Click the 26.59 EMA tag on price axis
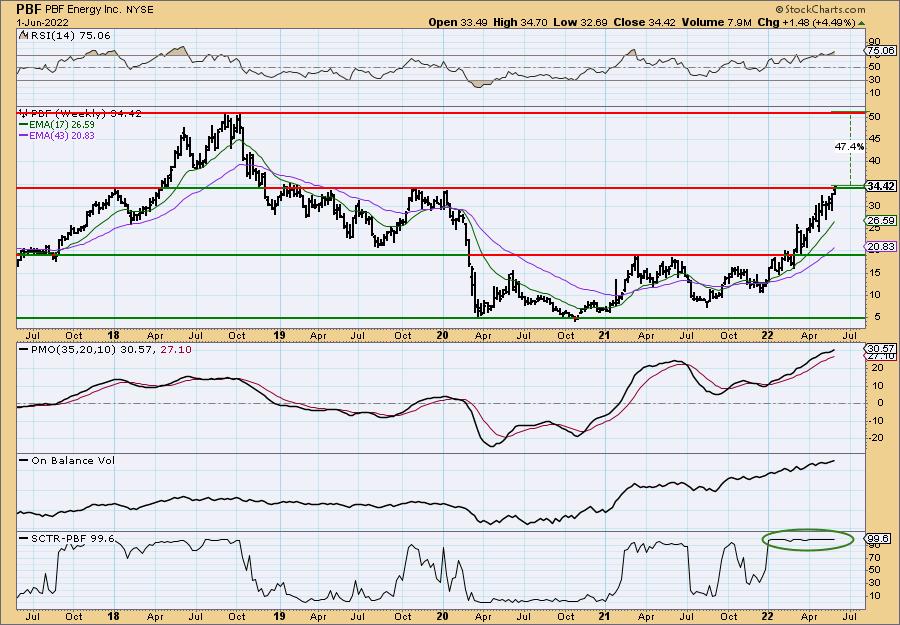This screenshot has height=625, width=900. (x=882, y=220)
